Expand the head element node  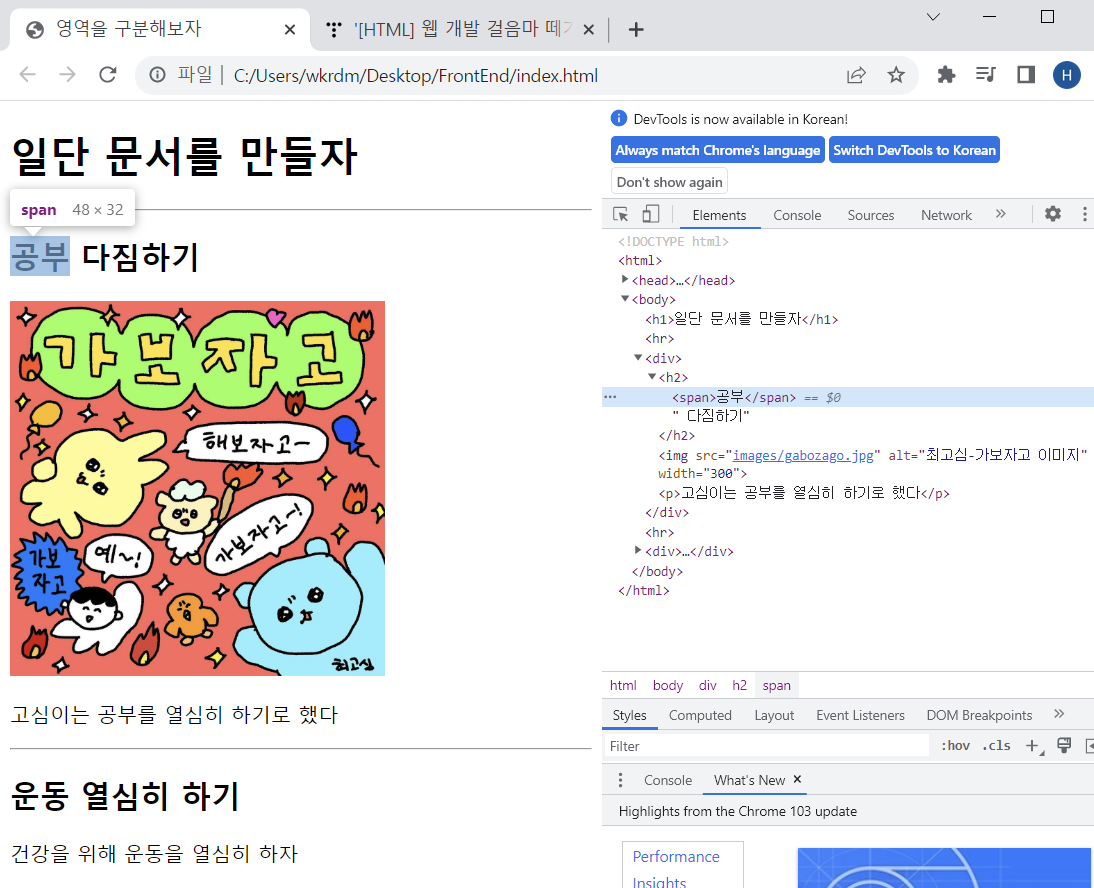point(625,279)
